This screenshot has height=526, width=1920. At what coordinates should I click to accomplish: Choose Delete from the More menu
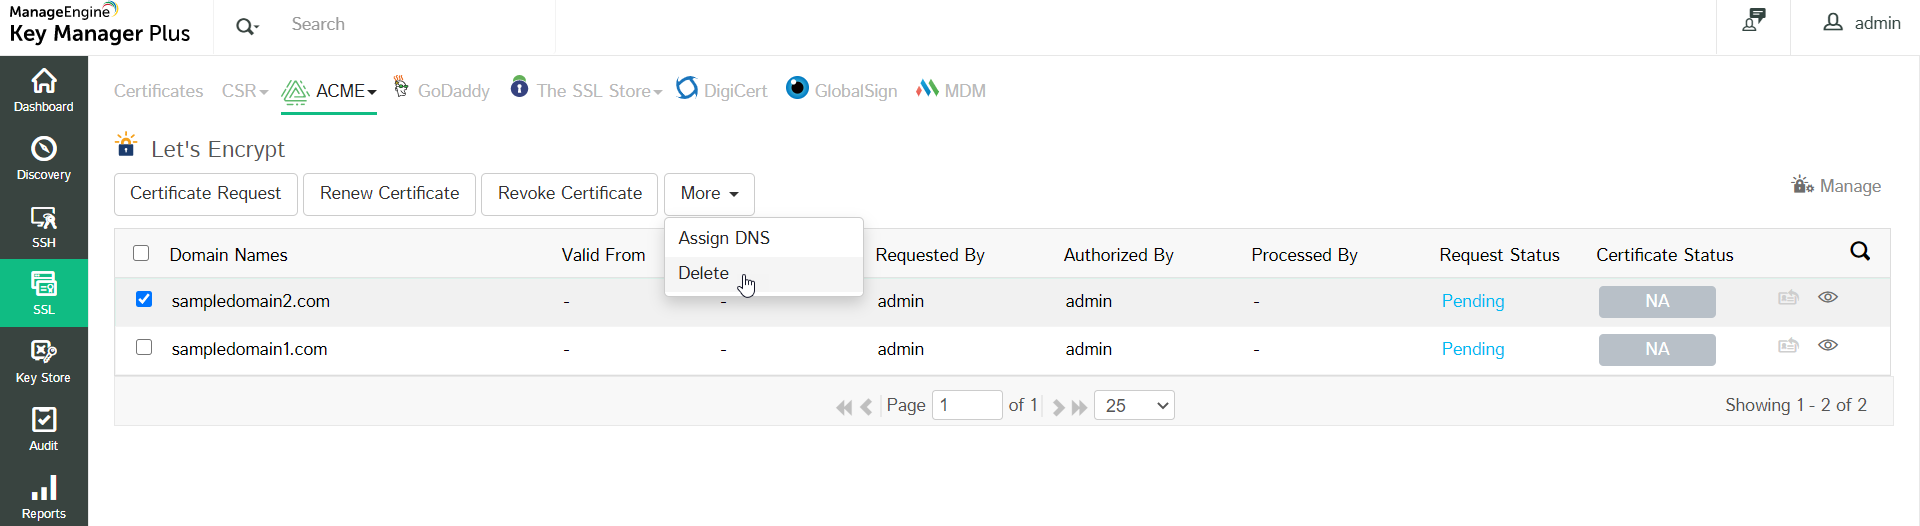point(704,274)
